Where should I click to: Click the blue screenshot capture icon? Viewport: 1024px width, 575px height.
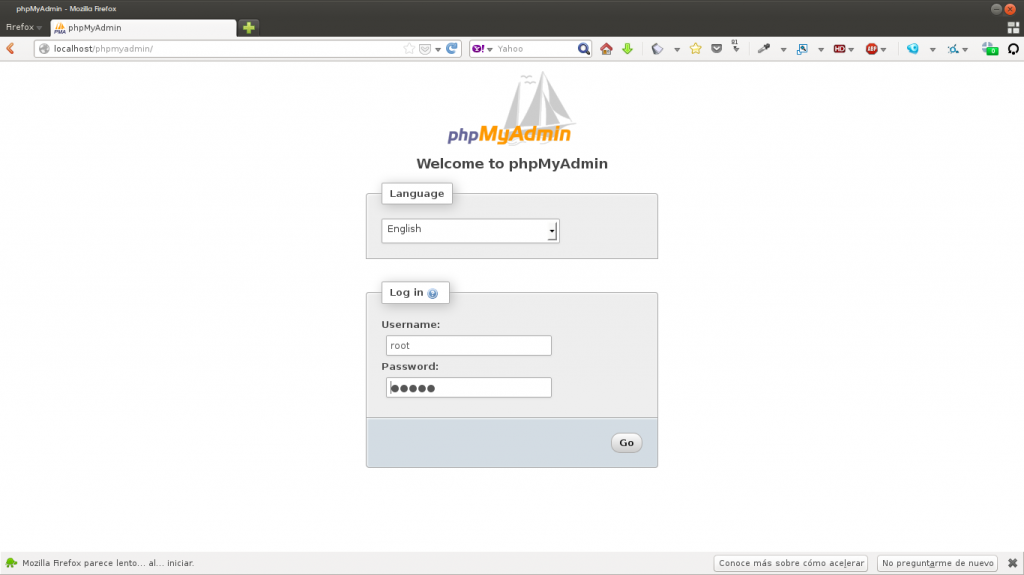(x=802, y=49)
